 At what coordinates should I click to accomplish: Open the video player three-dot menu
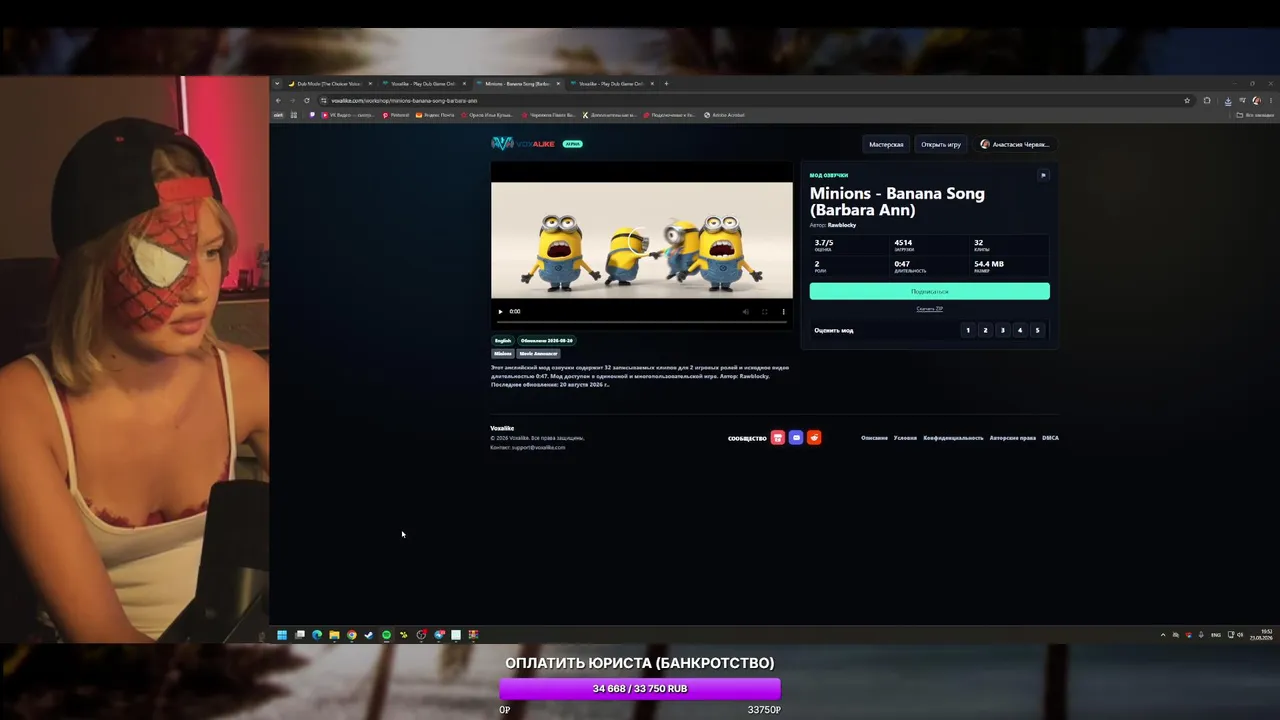[x=783, y=311]
